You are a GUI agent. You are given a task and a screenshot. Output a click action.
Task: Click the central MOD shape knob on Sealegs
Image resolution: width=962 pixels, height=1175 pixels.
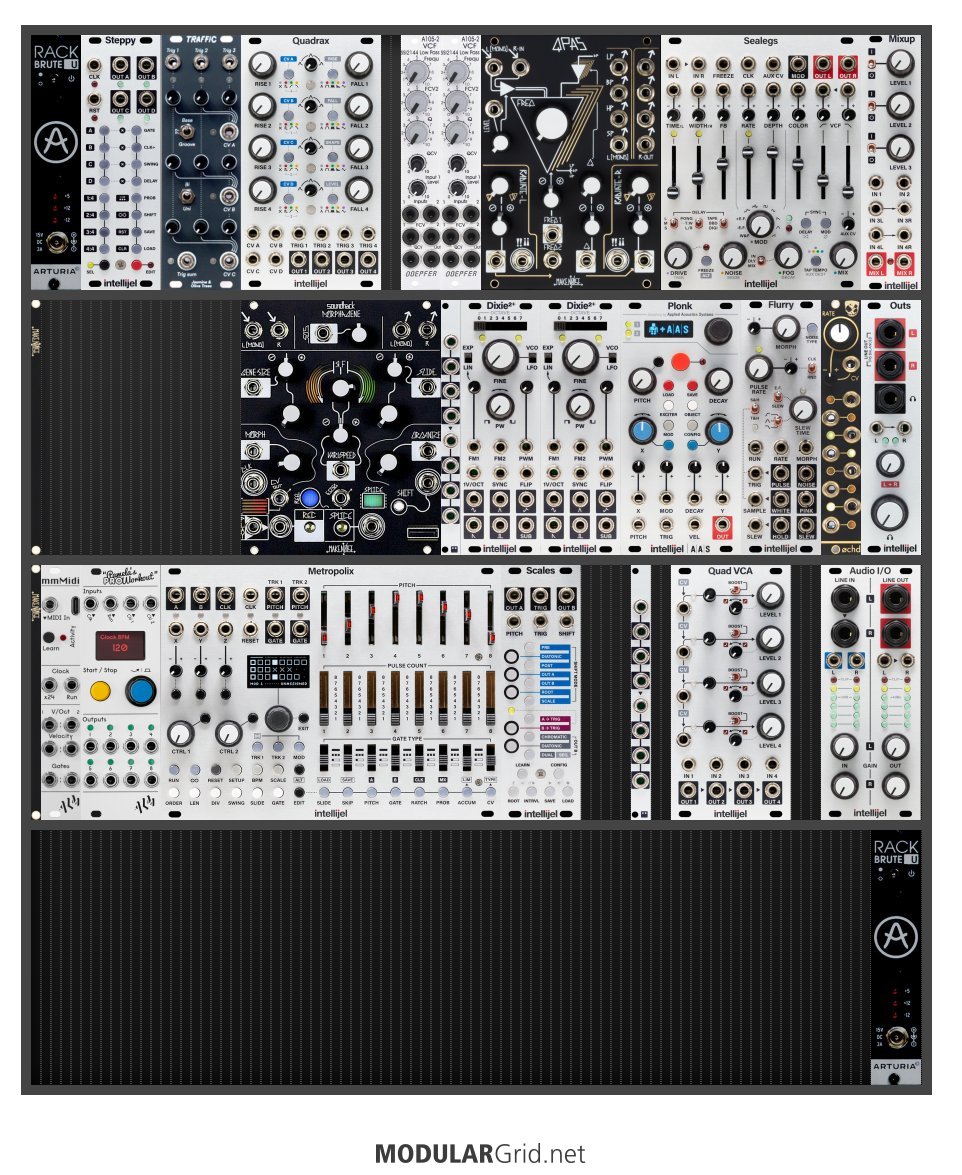point(760,224)
